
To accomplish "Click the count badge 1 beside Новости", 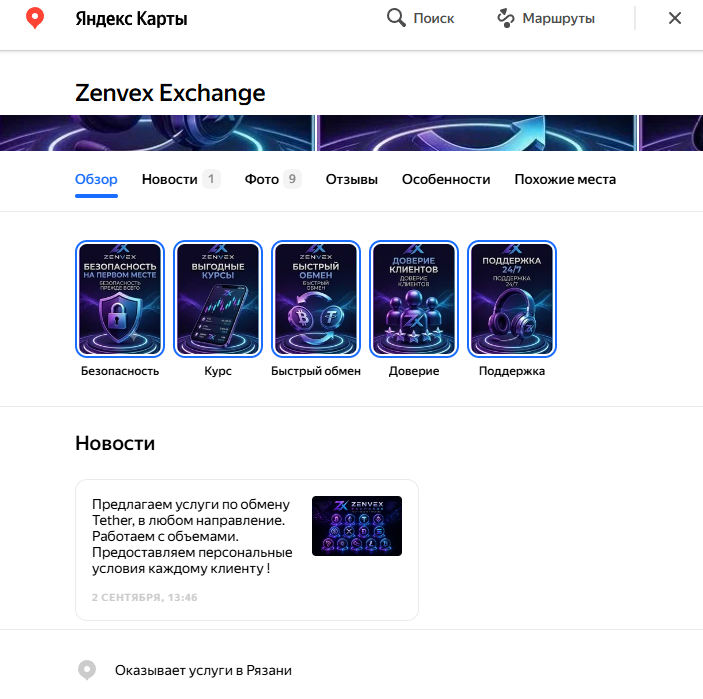I will coord(211,179).
